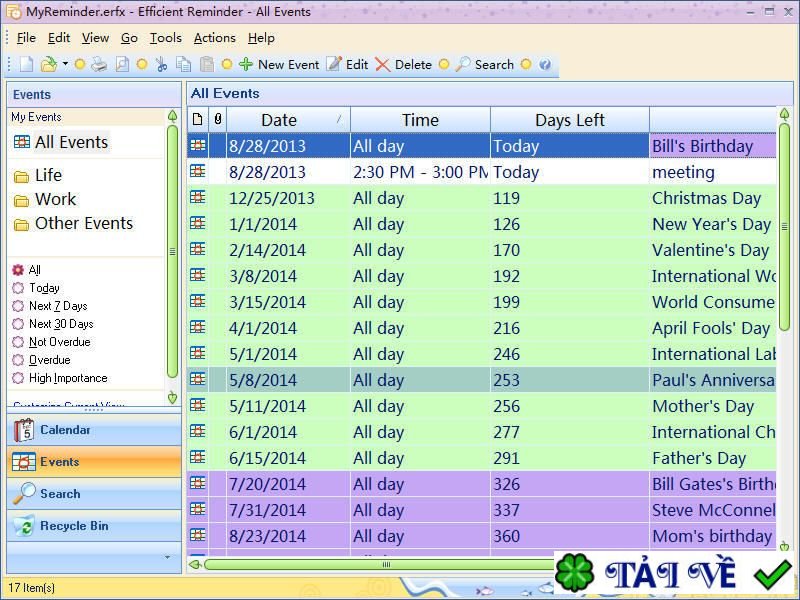The image size is (800, 600).
Task: Switch to the Events pane
Action: tap(94, 462)
